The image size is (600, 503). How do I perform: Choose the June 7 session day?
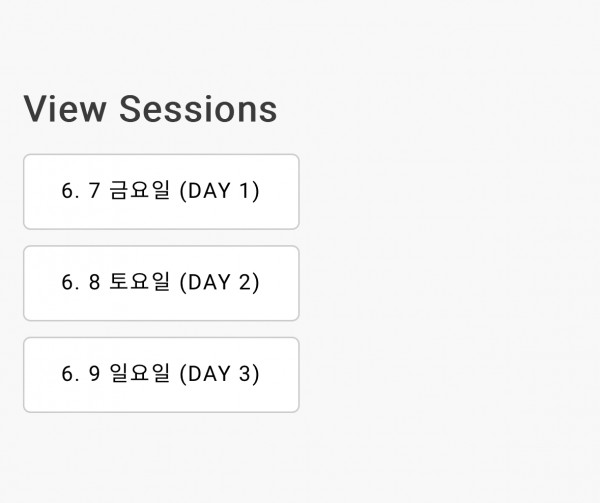pyautogui.click(x=161, y=192)
